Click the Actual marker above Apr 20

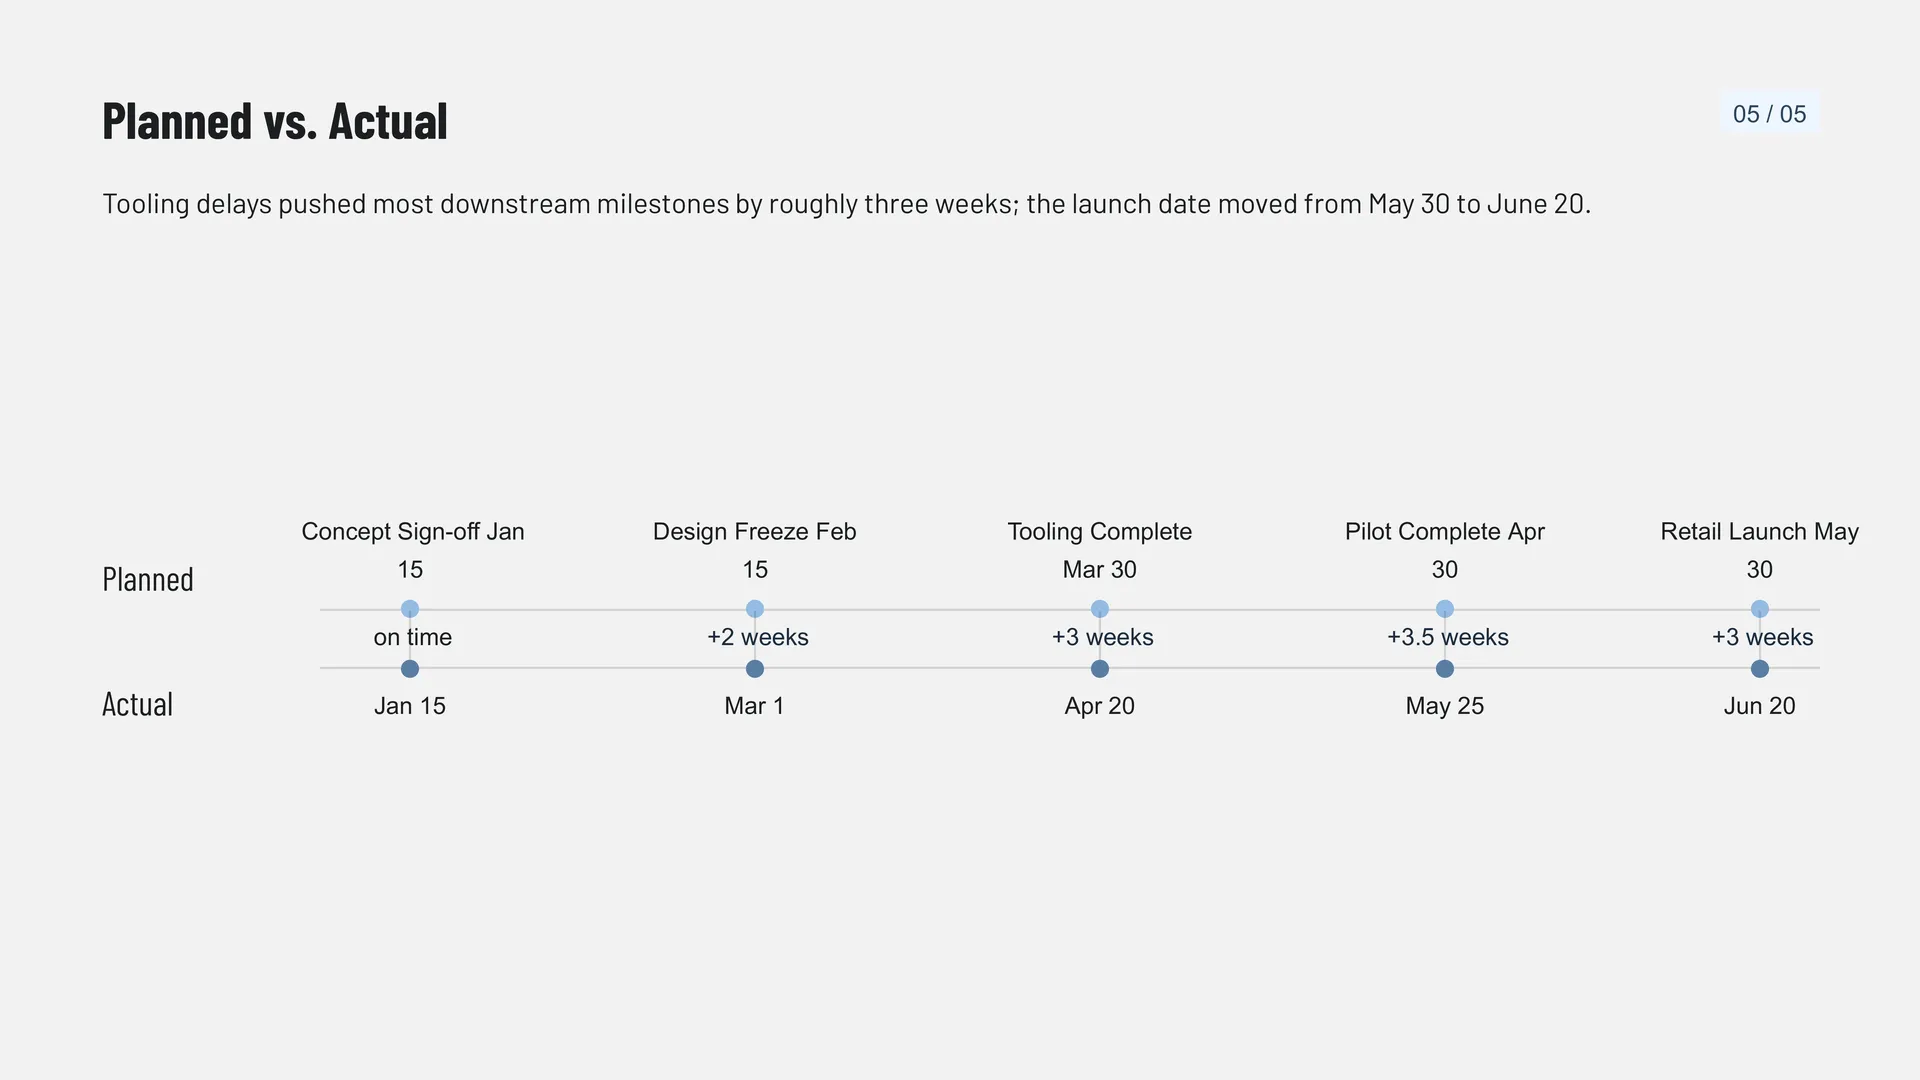pos(1100,669)
